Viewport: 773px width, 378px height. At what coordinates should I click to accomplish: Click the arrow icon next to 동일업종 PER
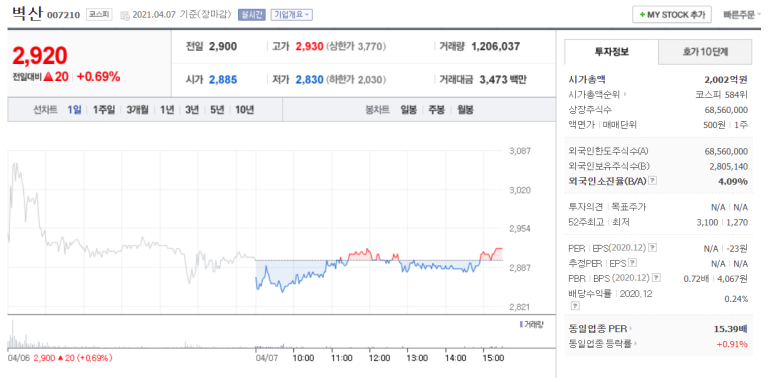(x=631, y=328)
